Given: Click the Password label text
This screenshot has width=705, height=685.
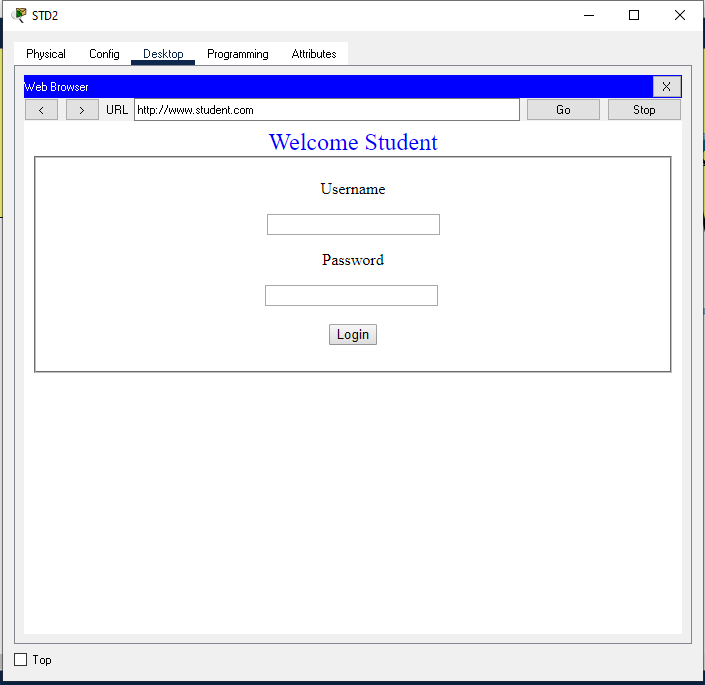Looking at the screenshot, I should (353, 260).
